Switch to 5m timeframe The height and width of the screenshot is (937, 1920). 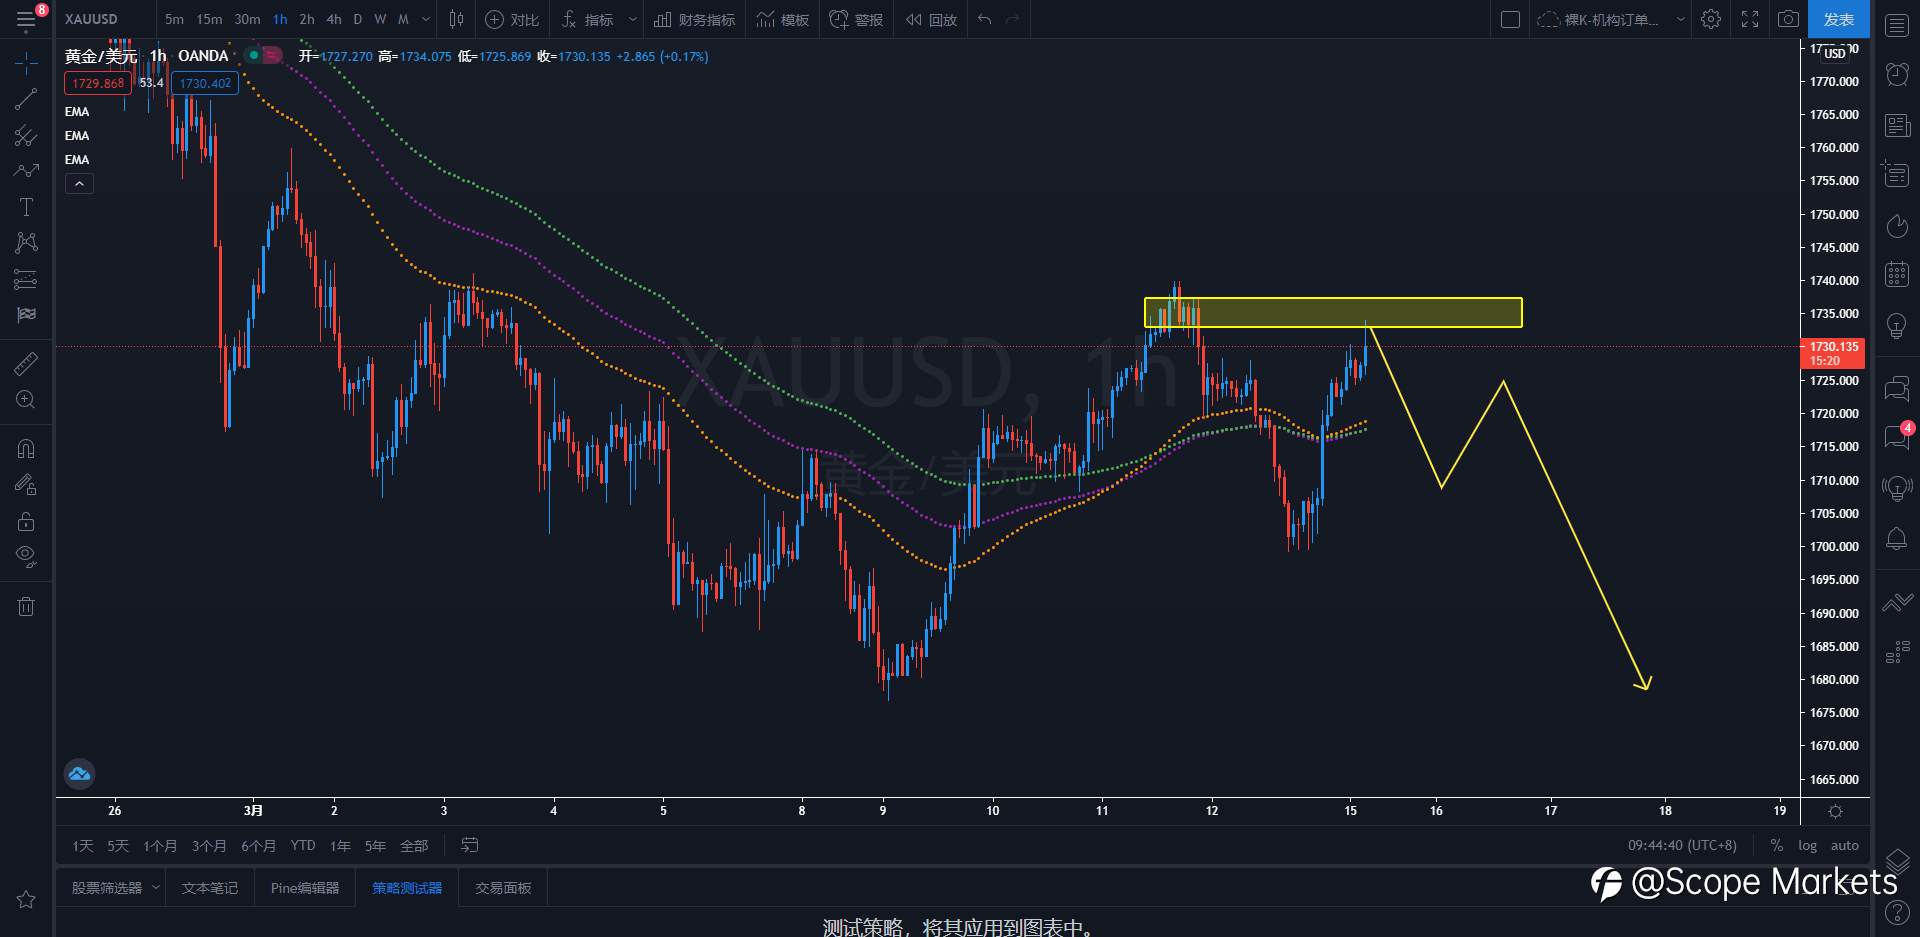coord(174,19)
